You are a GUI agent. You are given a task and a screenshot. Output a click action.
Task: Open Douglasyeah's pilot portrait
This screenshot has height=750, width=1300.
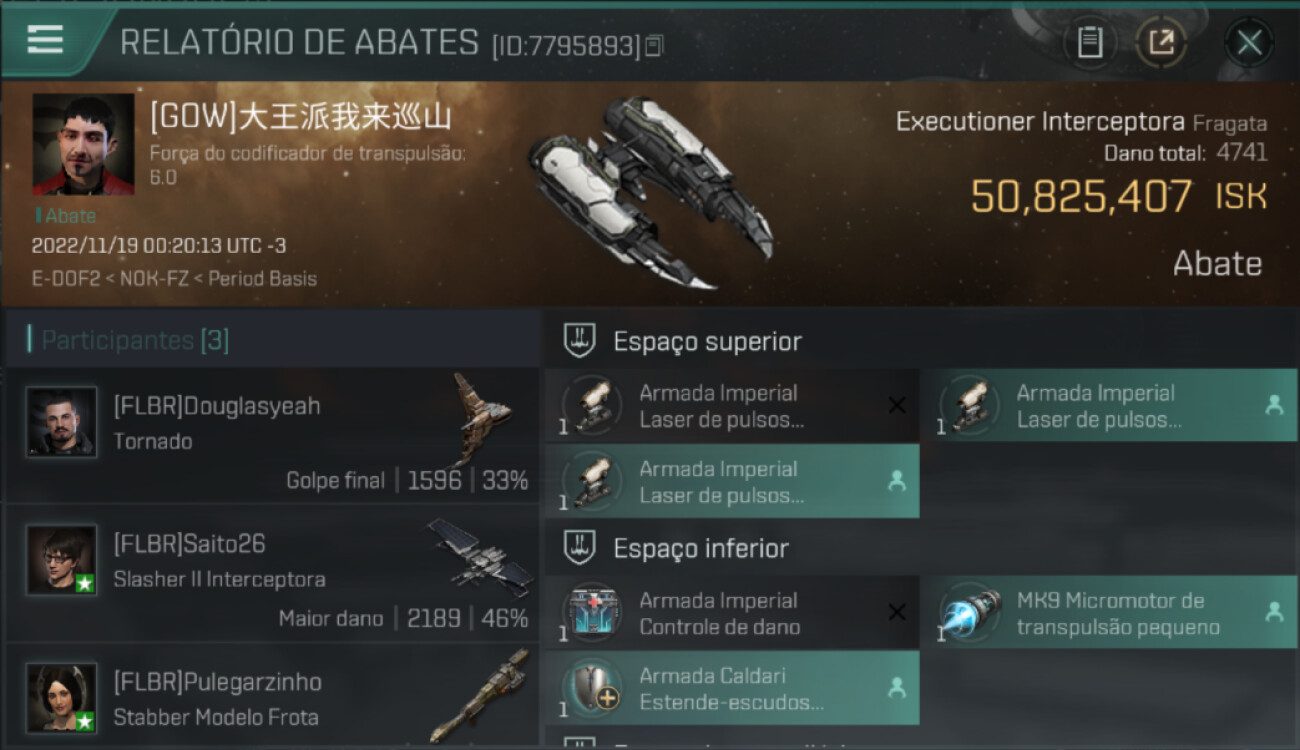(61, 423)
